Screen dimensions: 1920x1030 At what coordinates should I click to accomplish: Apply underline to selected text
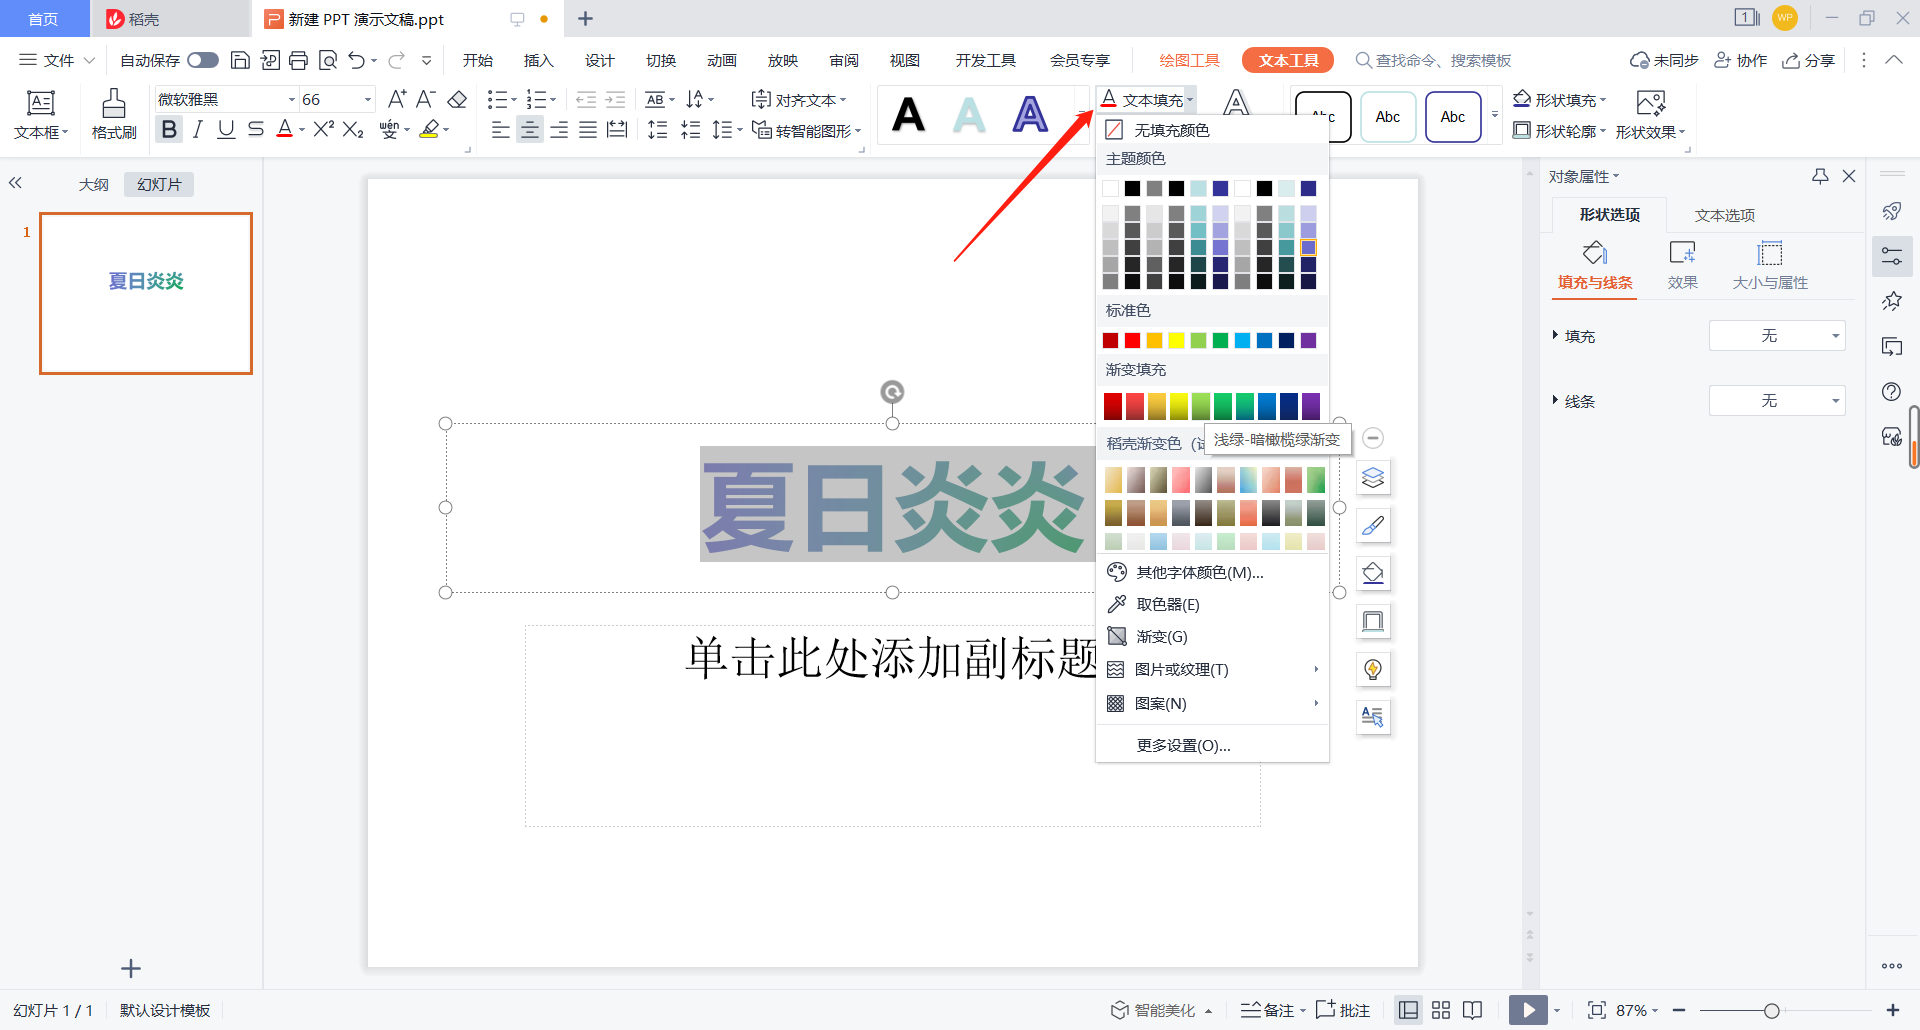226,129
